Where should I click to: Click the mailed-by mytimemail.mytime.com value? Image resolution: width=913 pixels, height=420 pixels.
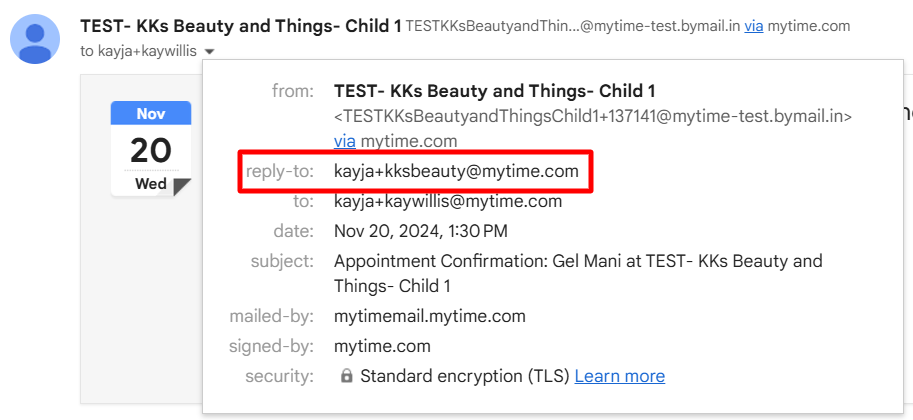(x=430, y=316)
